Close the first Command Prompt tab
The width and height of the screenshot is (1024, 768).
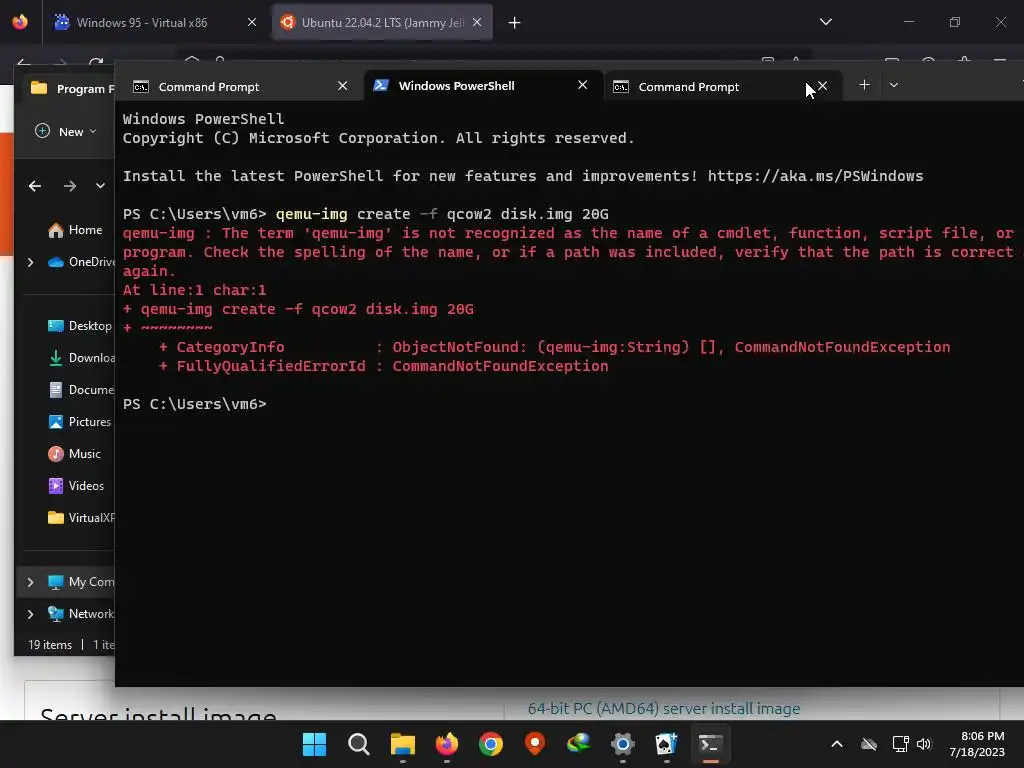click(x=342, y=86)
